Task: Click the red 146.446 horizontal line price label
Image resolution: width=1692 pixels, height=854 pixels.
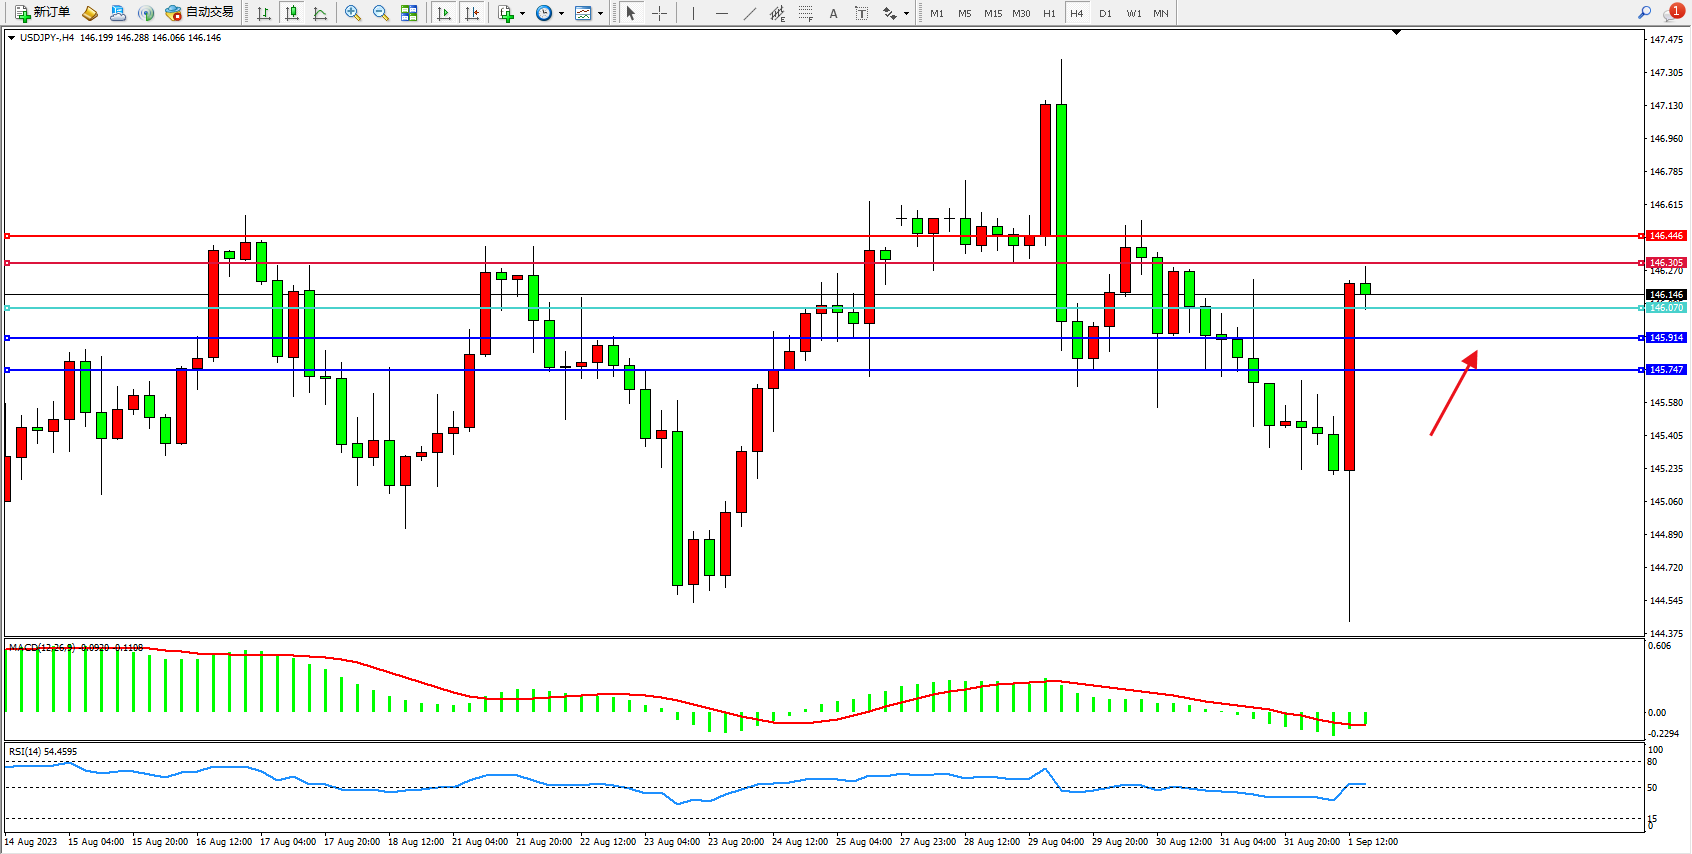Action: (x=1666, y=236)
